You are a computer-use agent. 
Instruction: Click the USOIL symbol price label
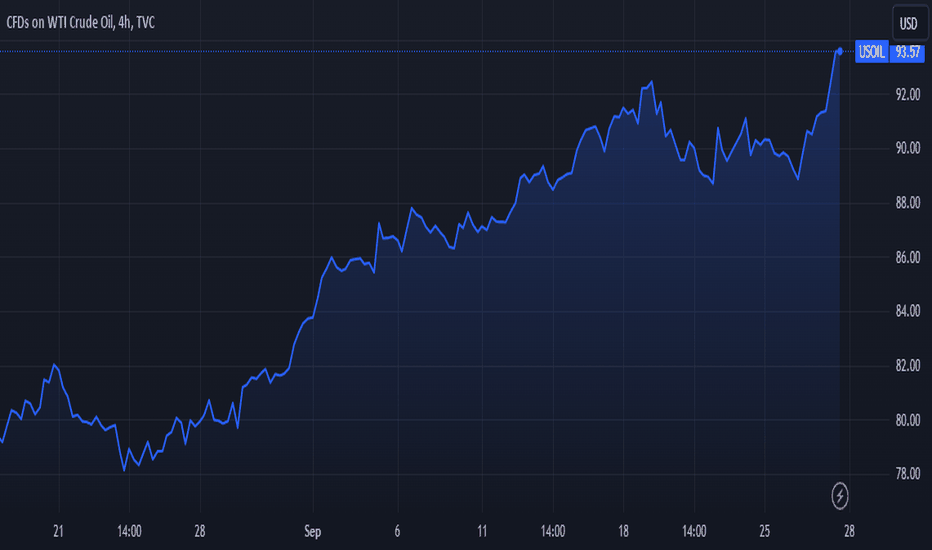(872, 52)
